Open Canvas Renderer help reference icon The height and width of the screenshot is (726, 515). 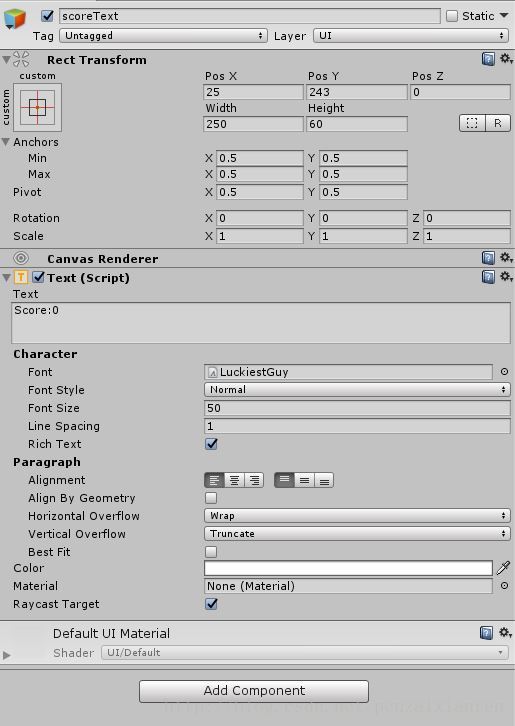[x=488, y=258]
